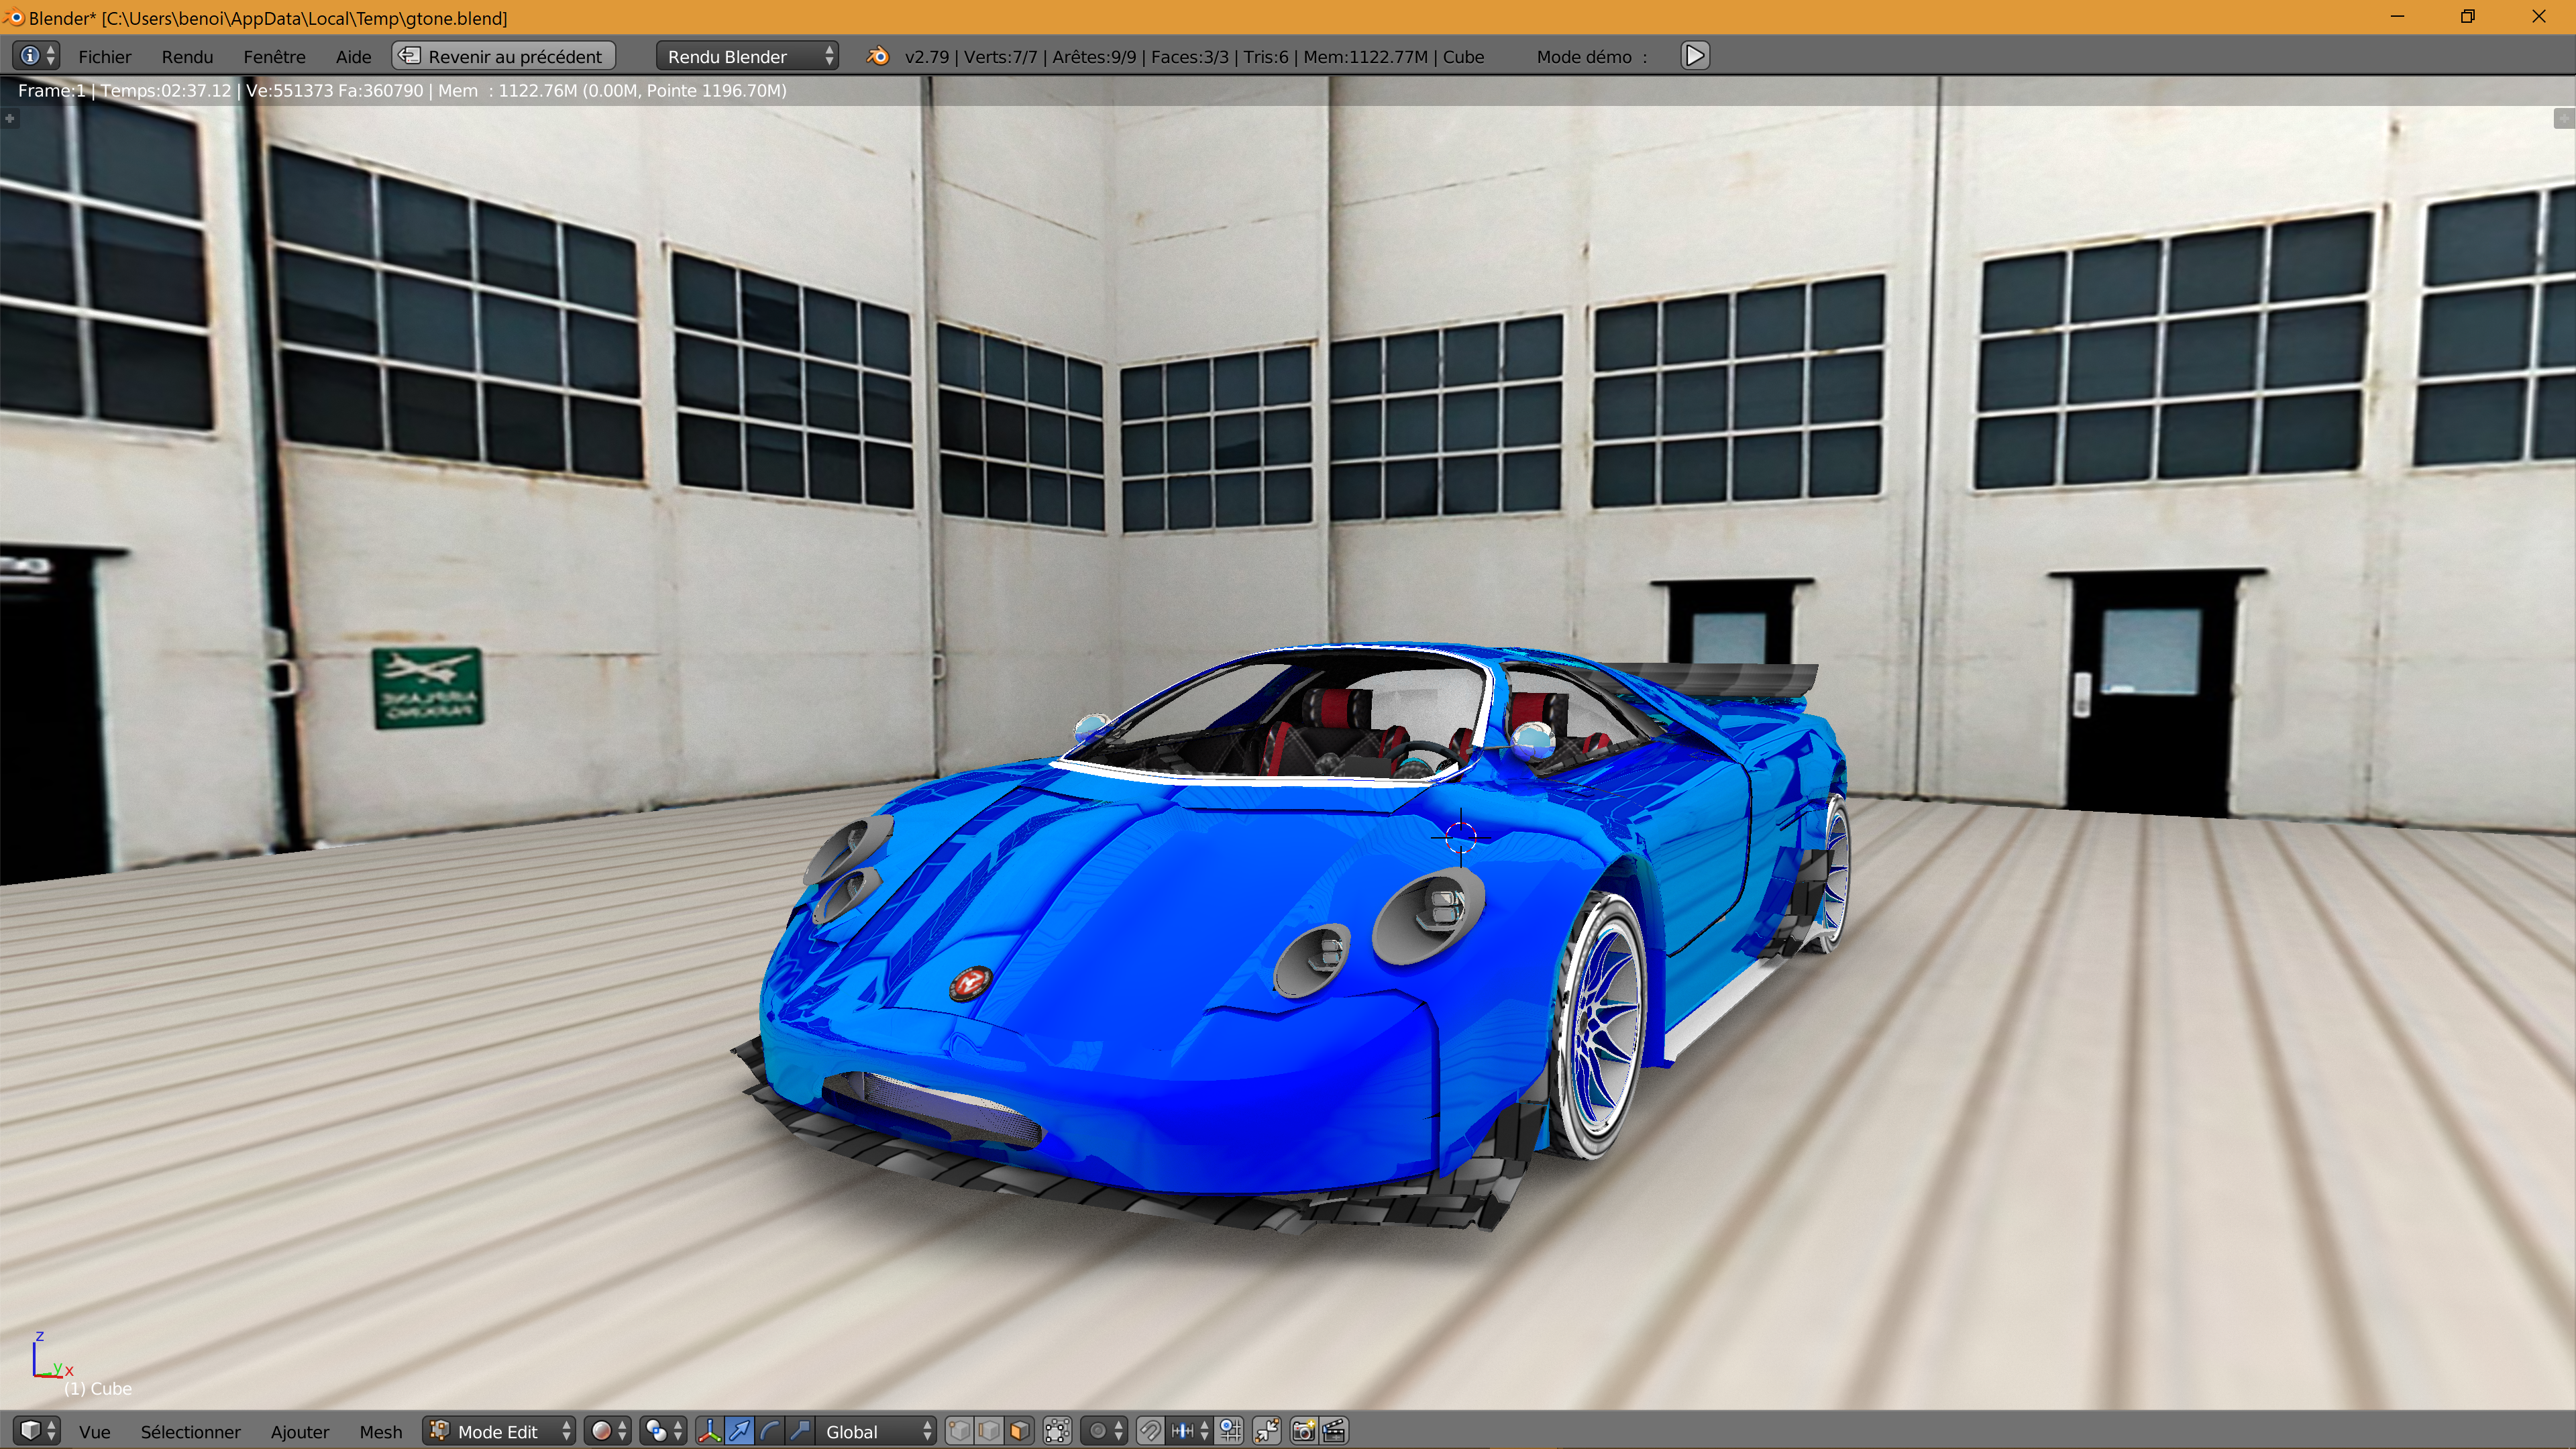Switch to face select mode
The width and height of the screenshot is (2576, 1449).
[1019, 1431]
